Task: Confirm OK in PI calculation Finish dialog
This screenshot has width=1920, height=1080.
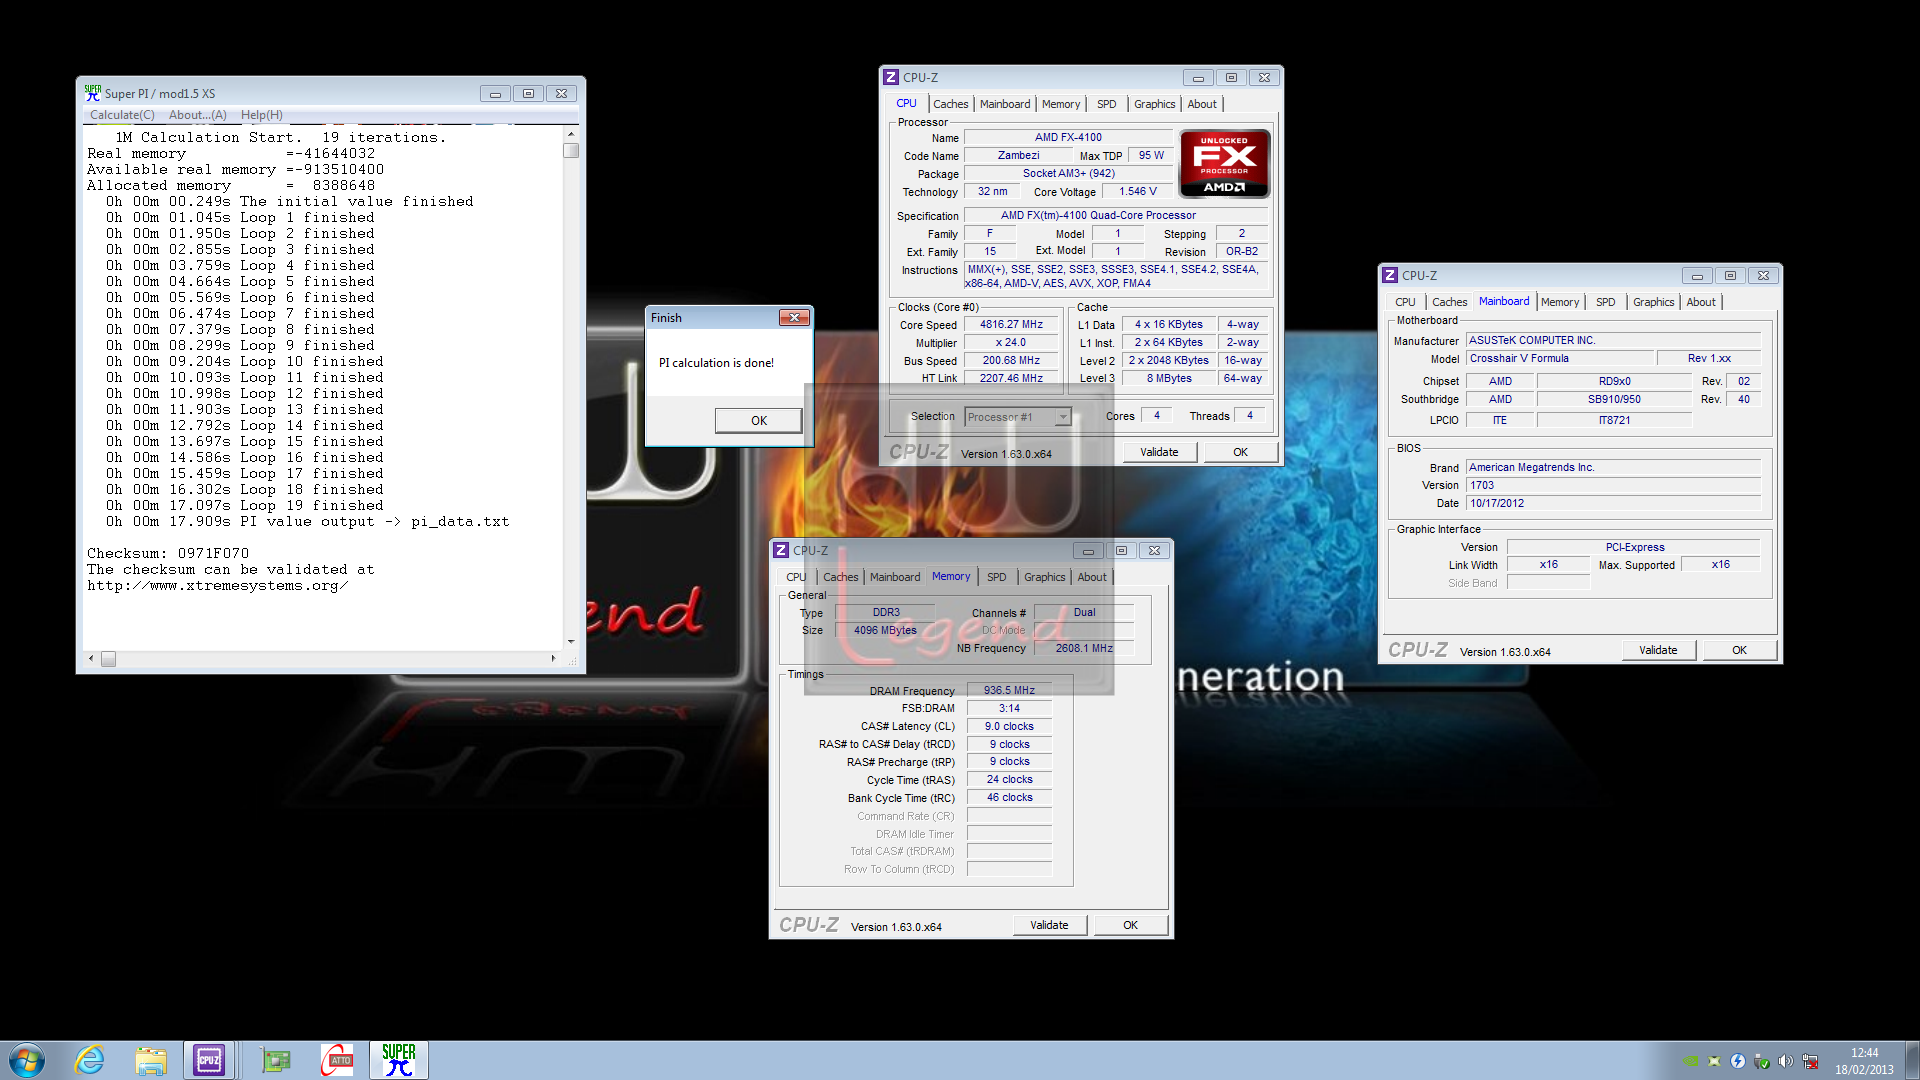Action: (759, 420)
